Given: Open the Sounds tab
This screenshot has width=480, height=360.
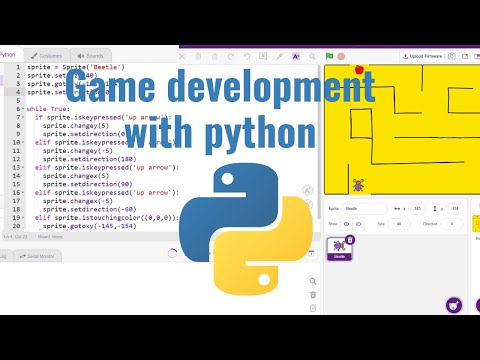Looking at the screenshot, I should 90,56.
